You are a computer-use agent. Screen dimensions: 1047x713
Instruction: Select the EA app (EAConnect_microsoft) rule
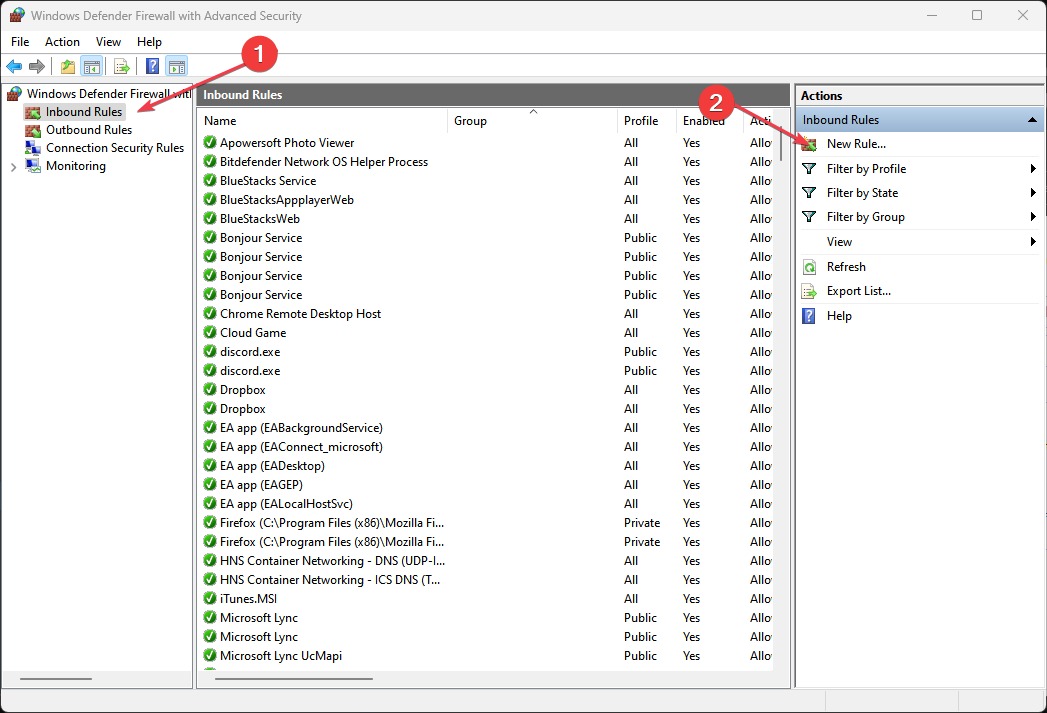[487, 447]
